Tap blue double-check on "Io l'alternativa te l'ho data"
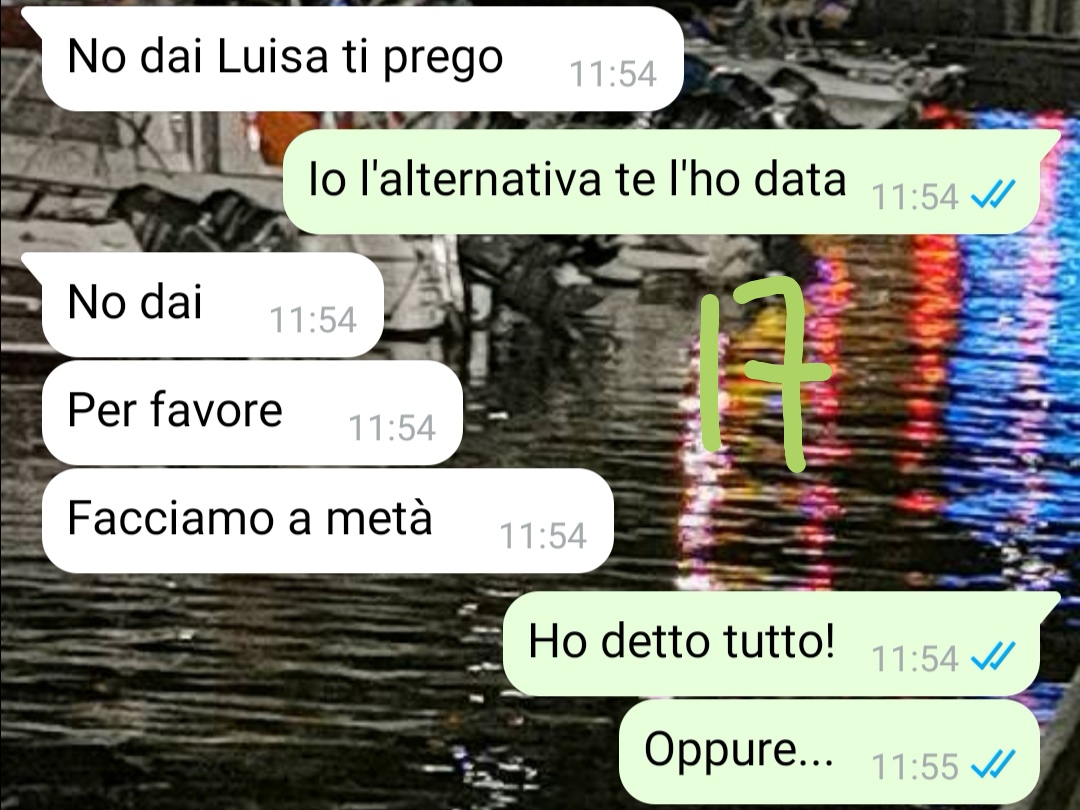Viewport: 1080px width, 810px height. tap(993, 195)
